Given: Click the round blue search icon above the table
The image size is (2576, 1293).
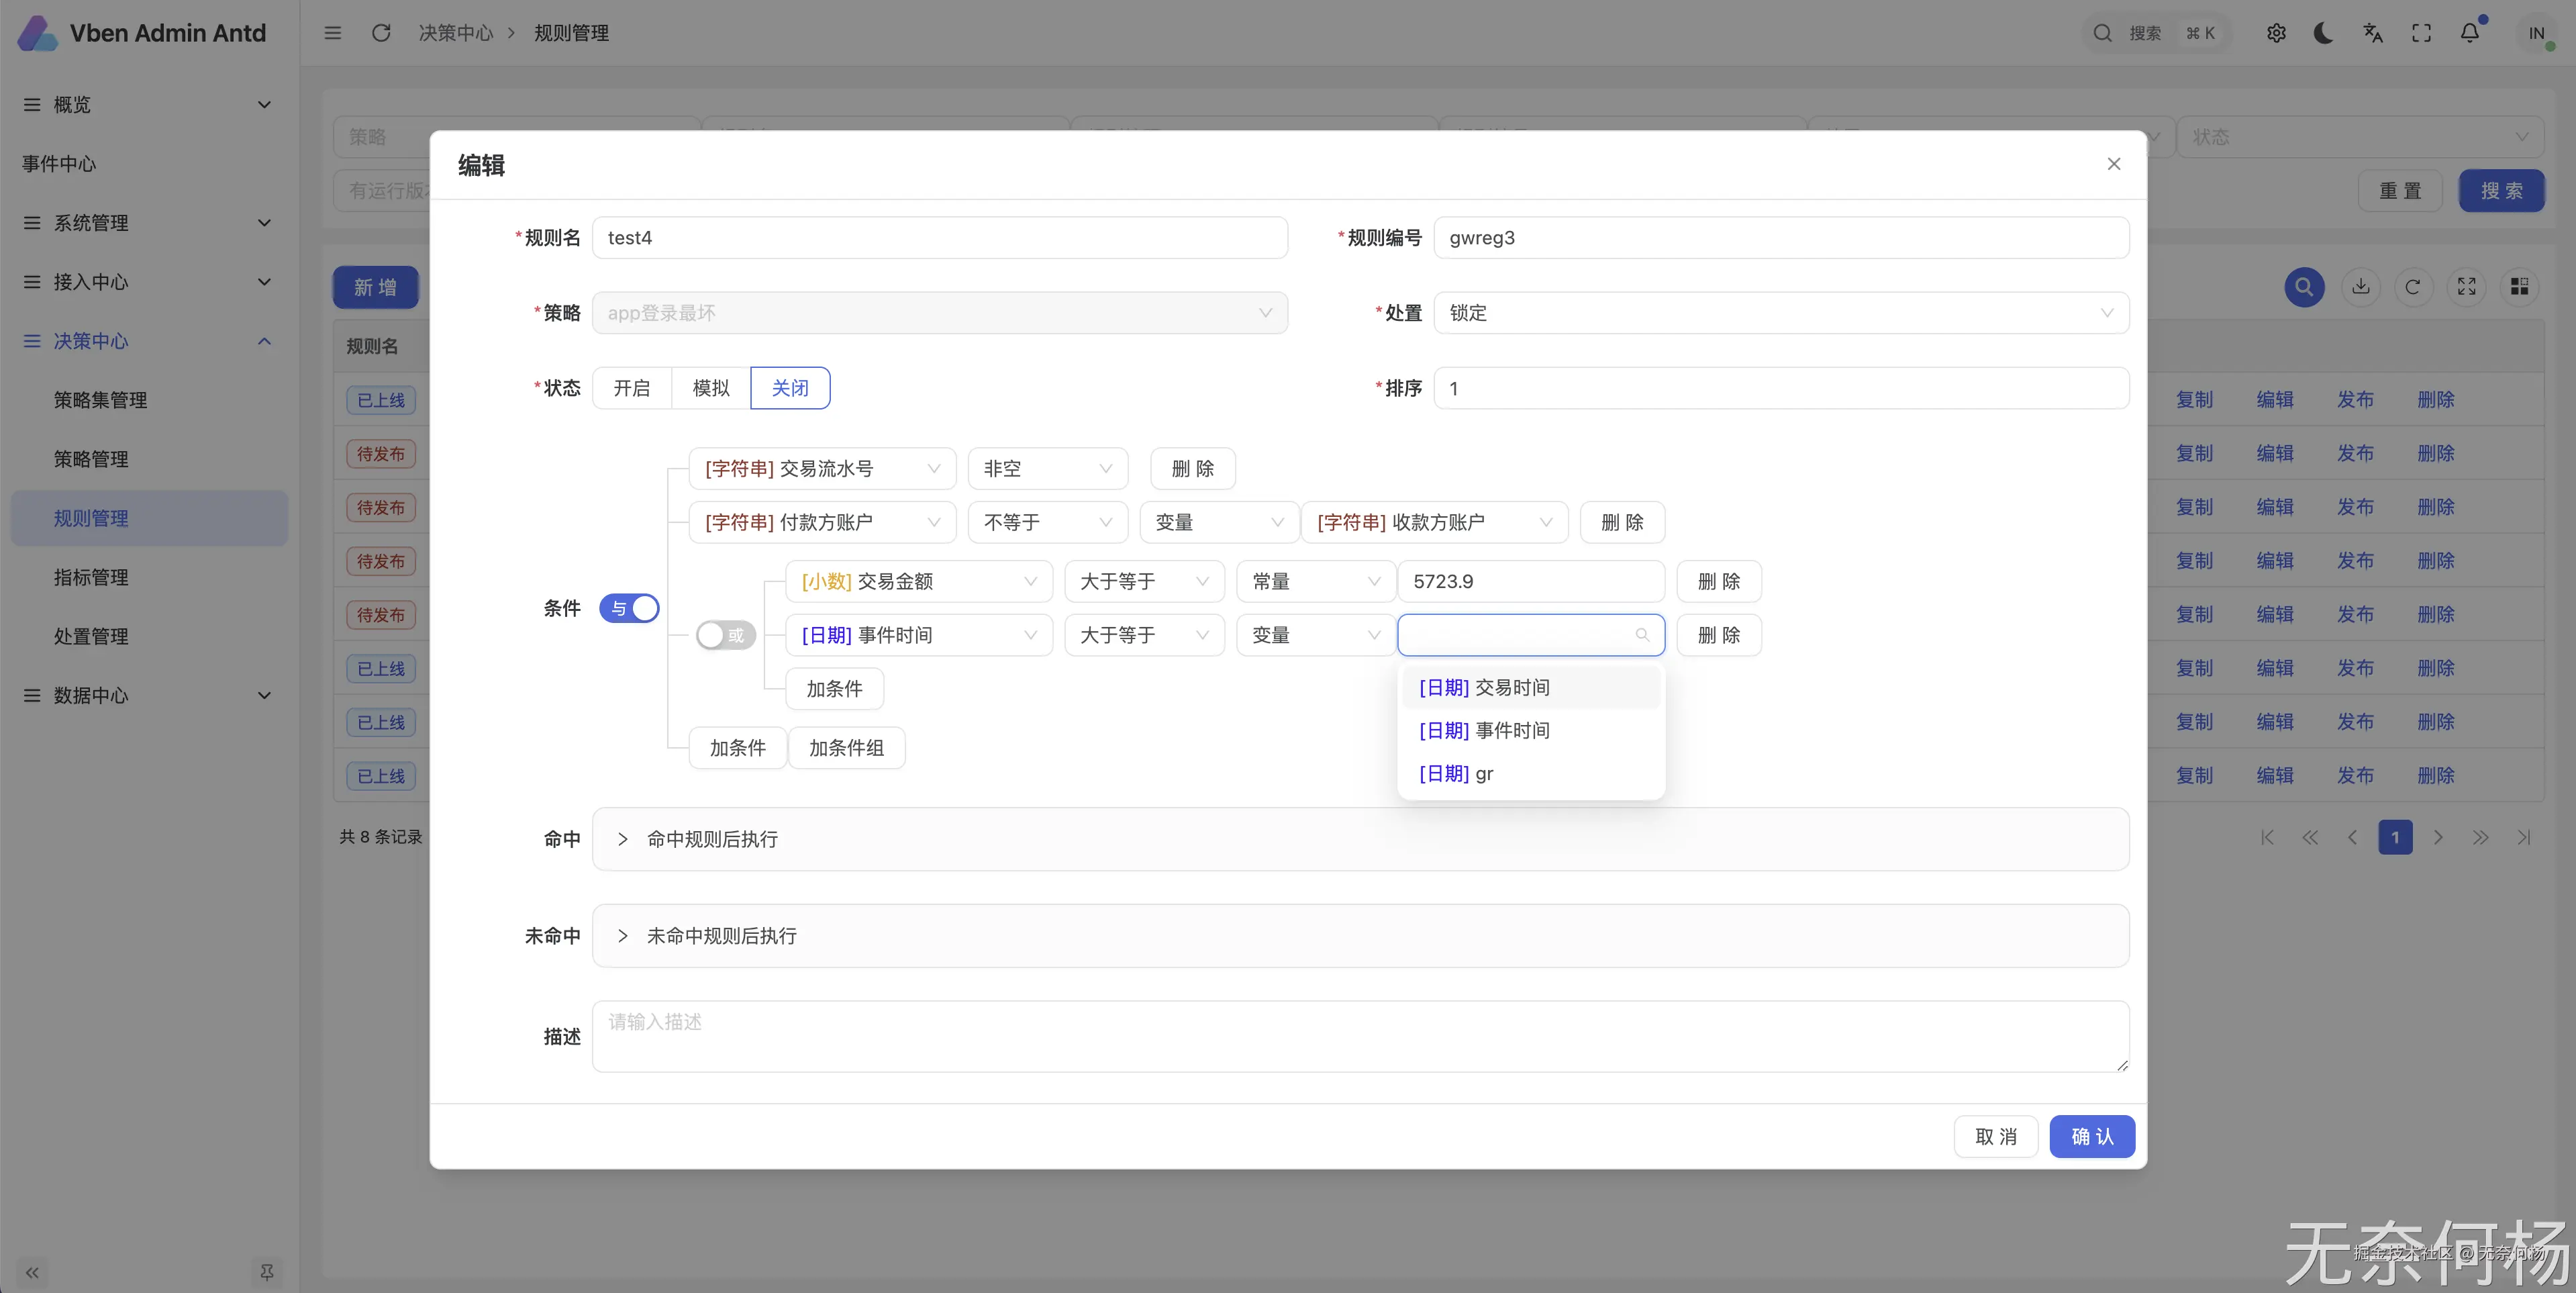Looking at the screenshot, I should click(2304, 287).
